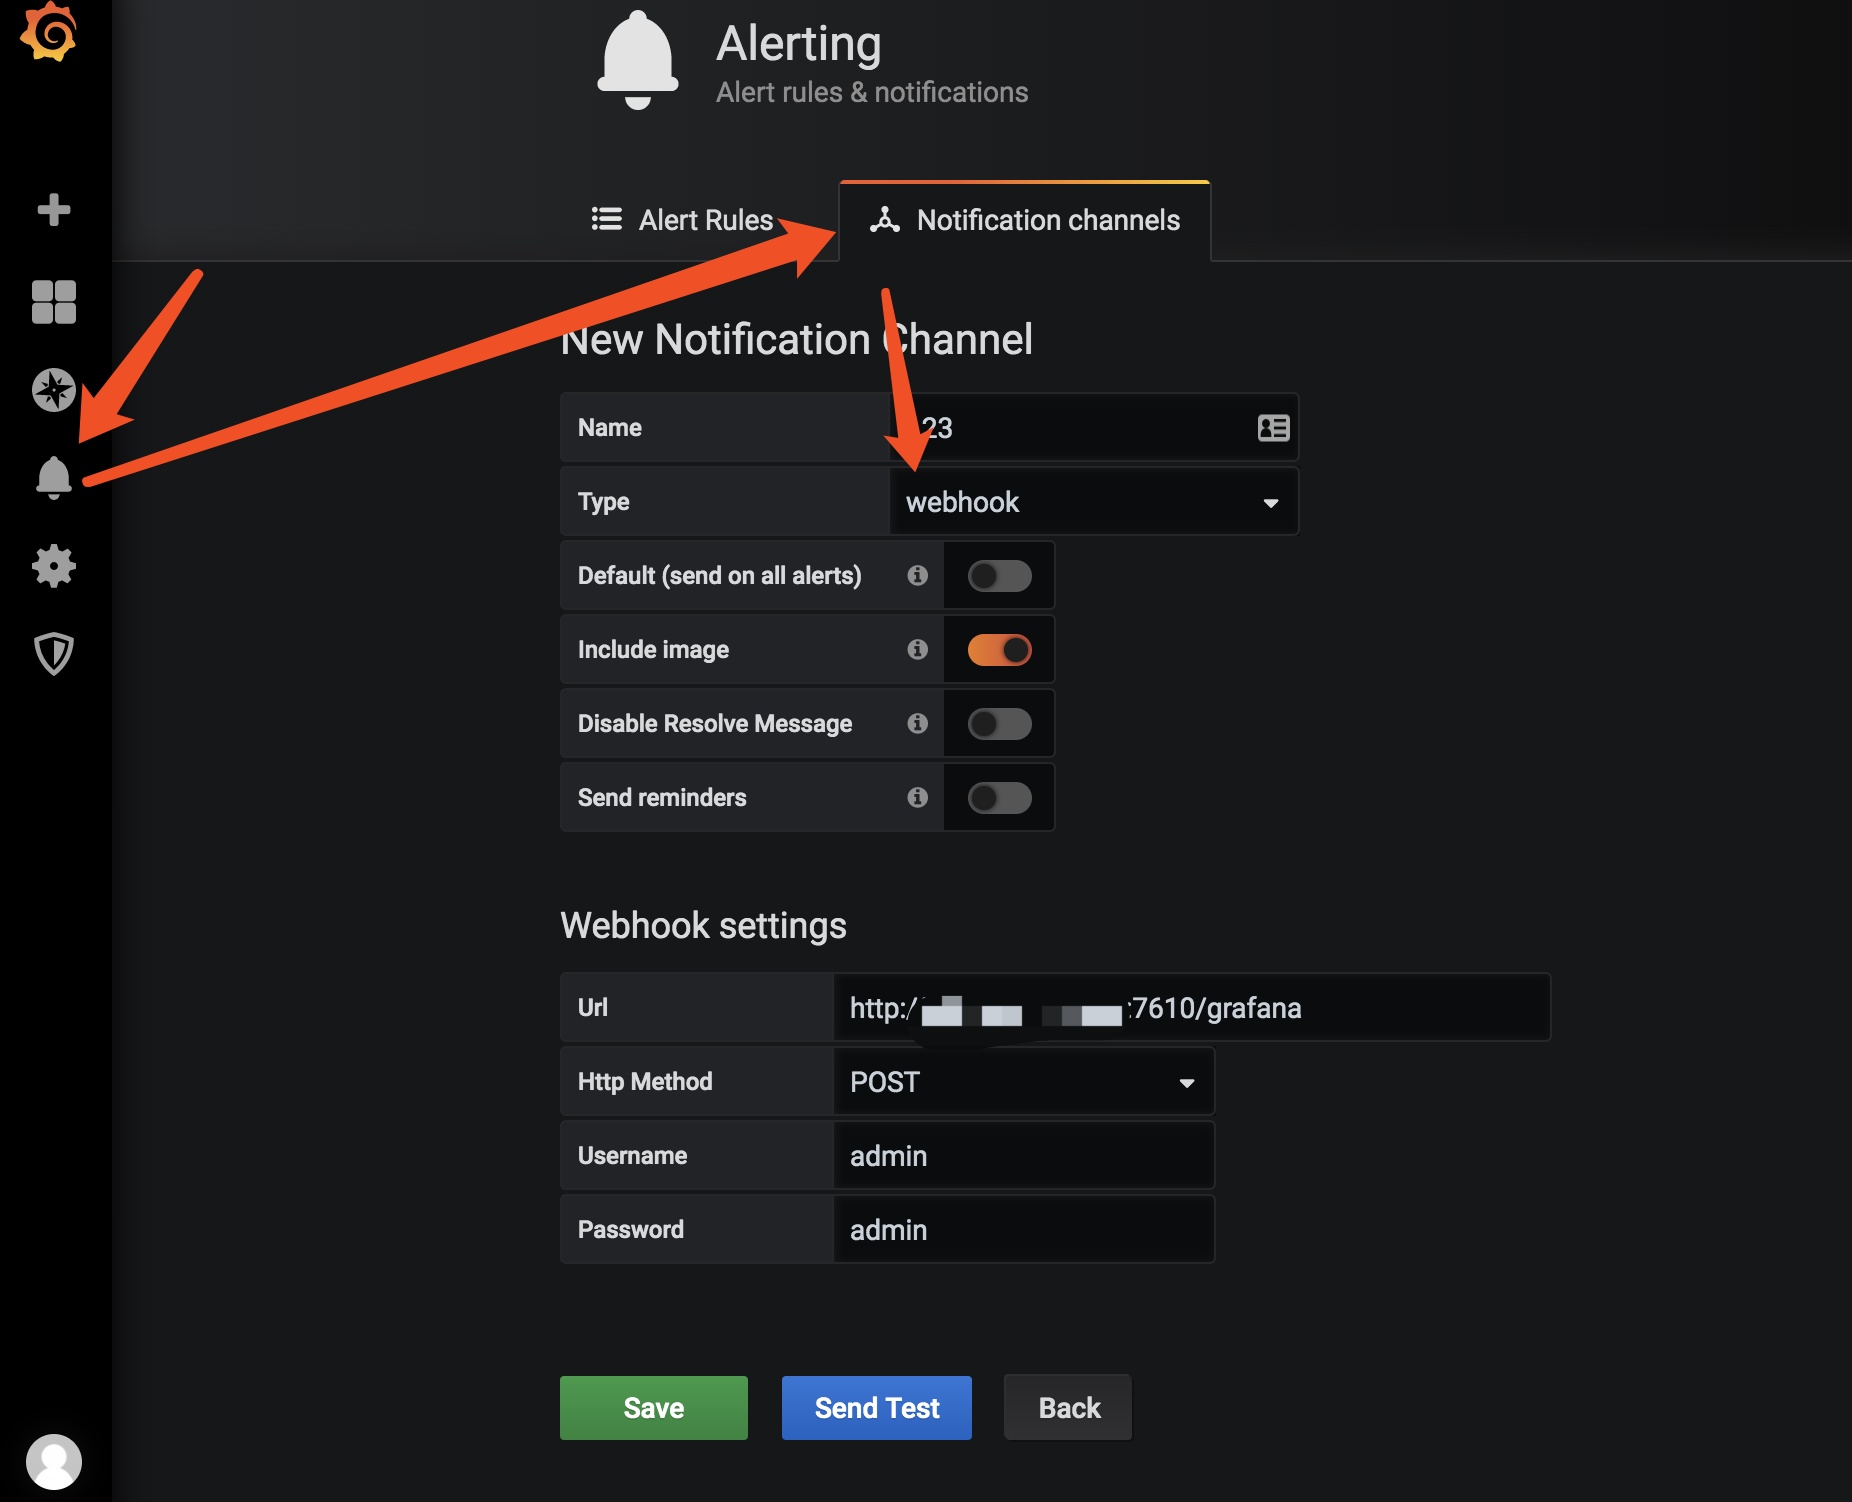
Task: Enable Disable Resolve Message switch
Action: click(999, 724)
